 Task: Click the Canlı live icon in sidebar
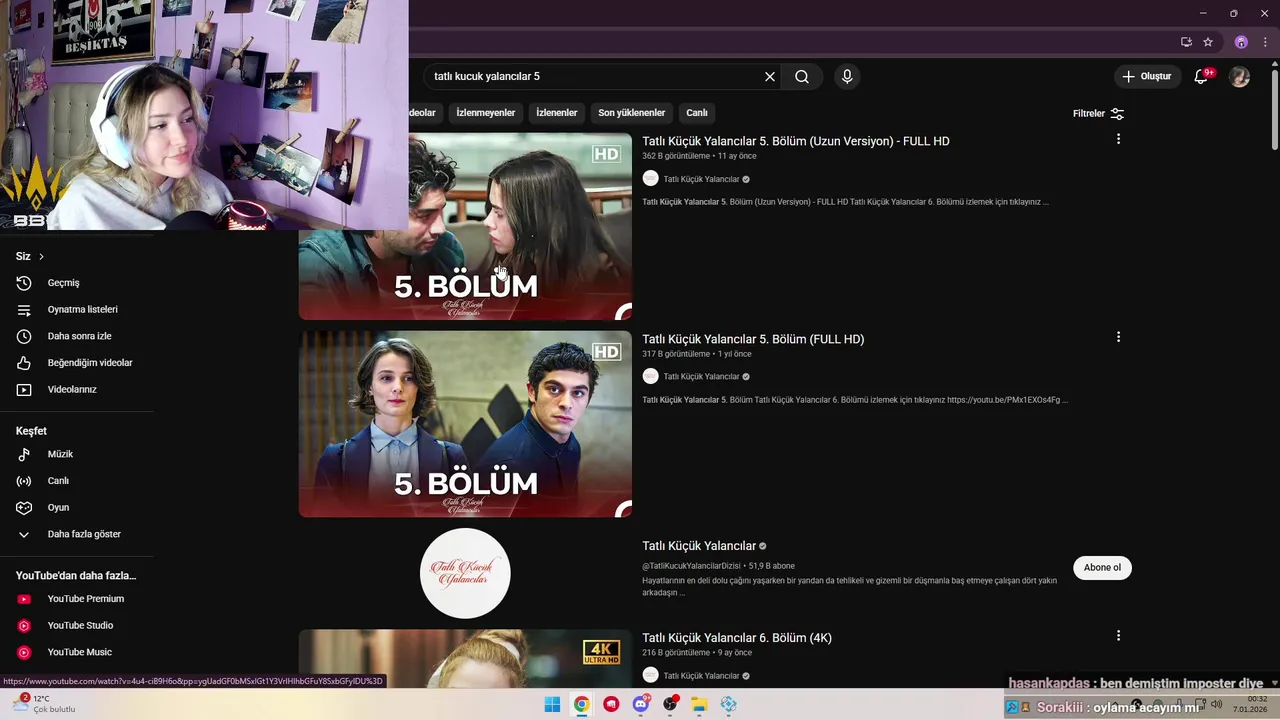(x=24, y=481)
